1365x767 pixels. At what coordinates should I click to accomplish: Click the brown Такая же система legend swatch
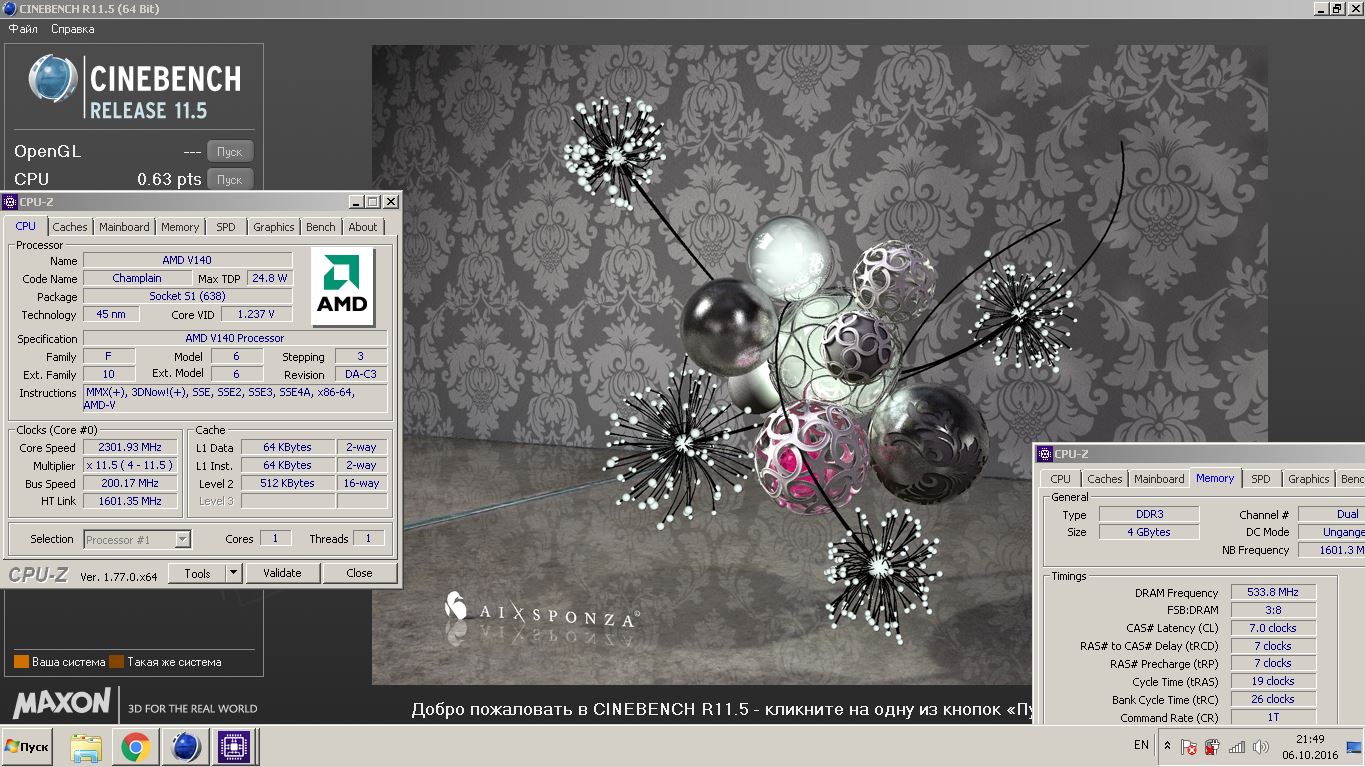click(x=116, y=662)
